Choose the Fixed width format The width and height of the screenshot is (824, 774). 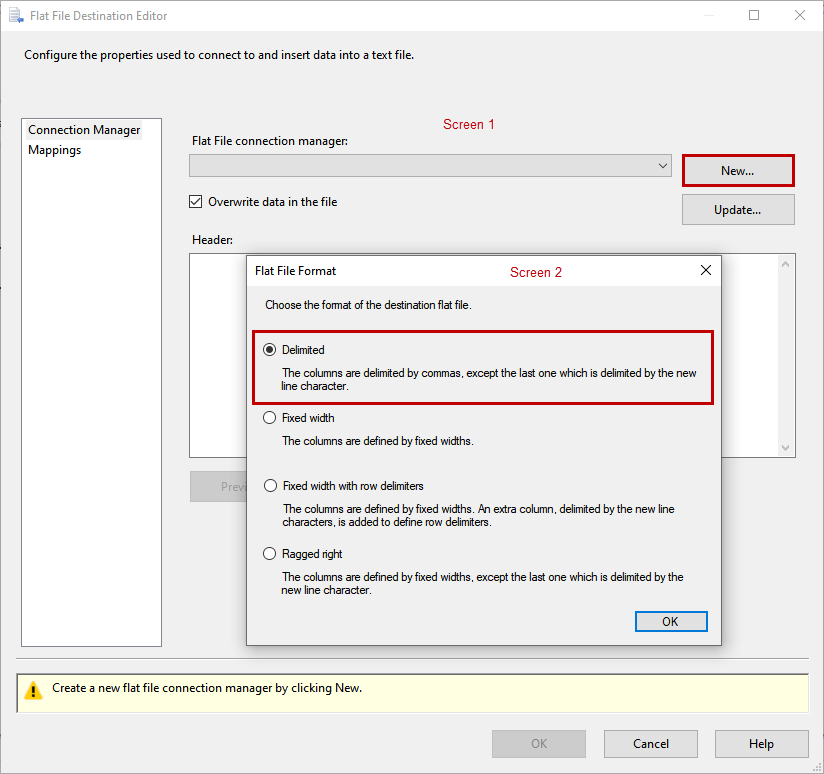point(269,417)
